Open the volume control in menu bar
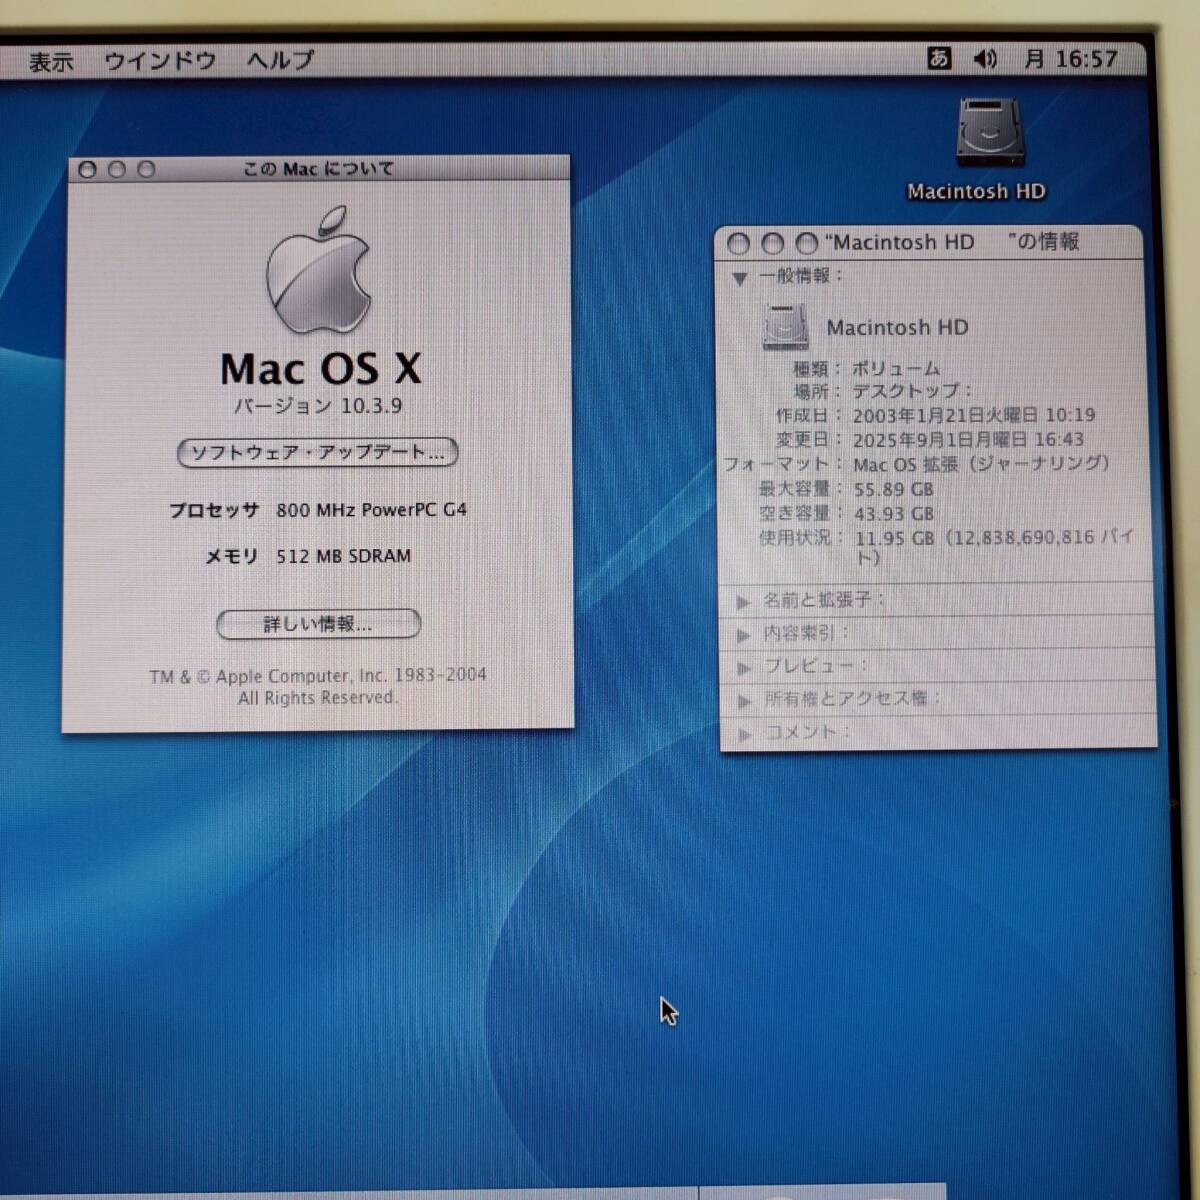1200x1200 pixels. tap(985, 60)
